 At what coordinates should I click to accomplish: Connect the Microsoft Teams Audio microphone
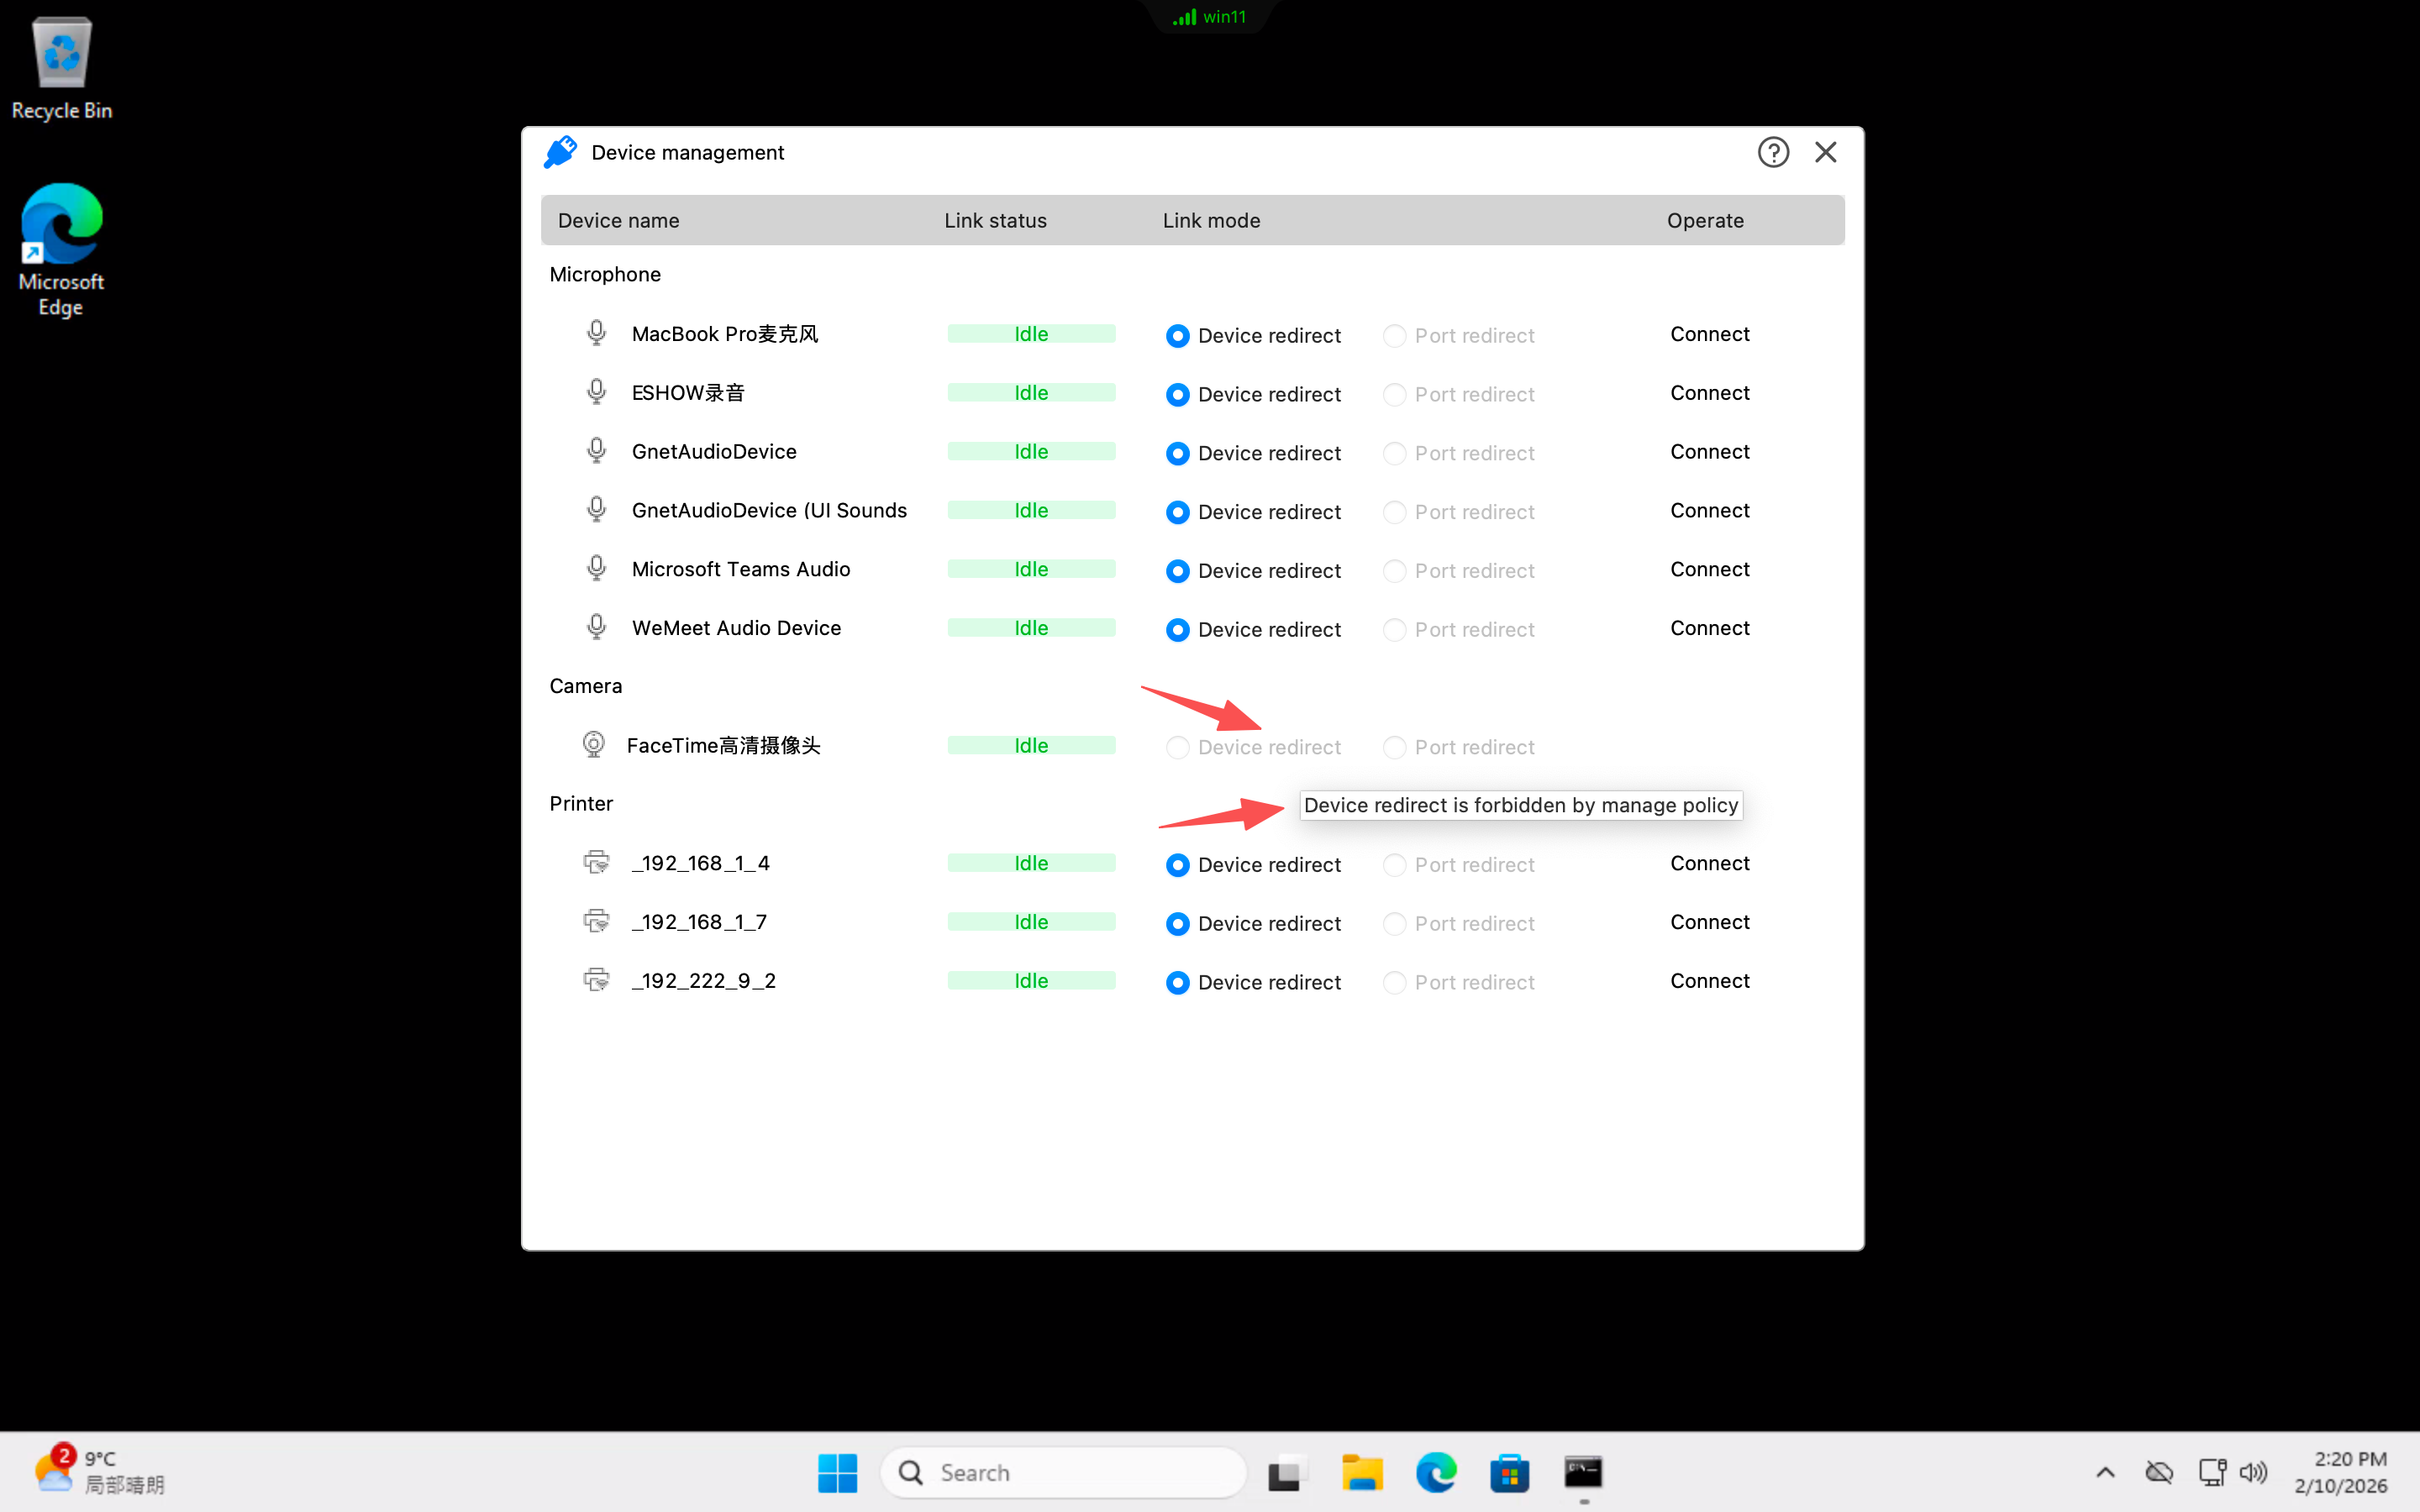pos(1709,569)
